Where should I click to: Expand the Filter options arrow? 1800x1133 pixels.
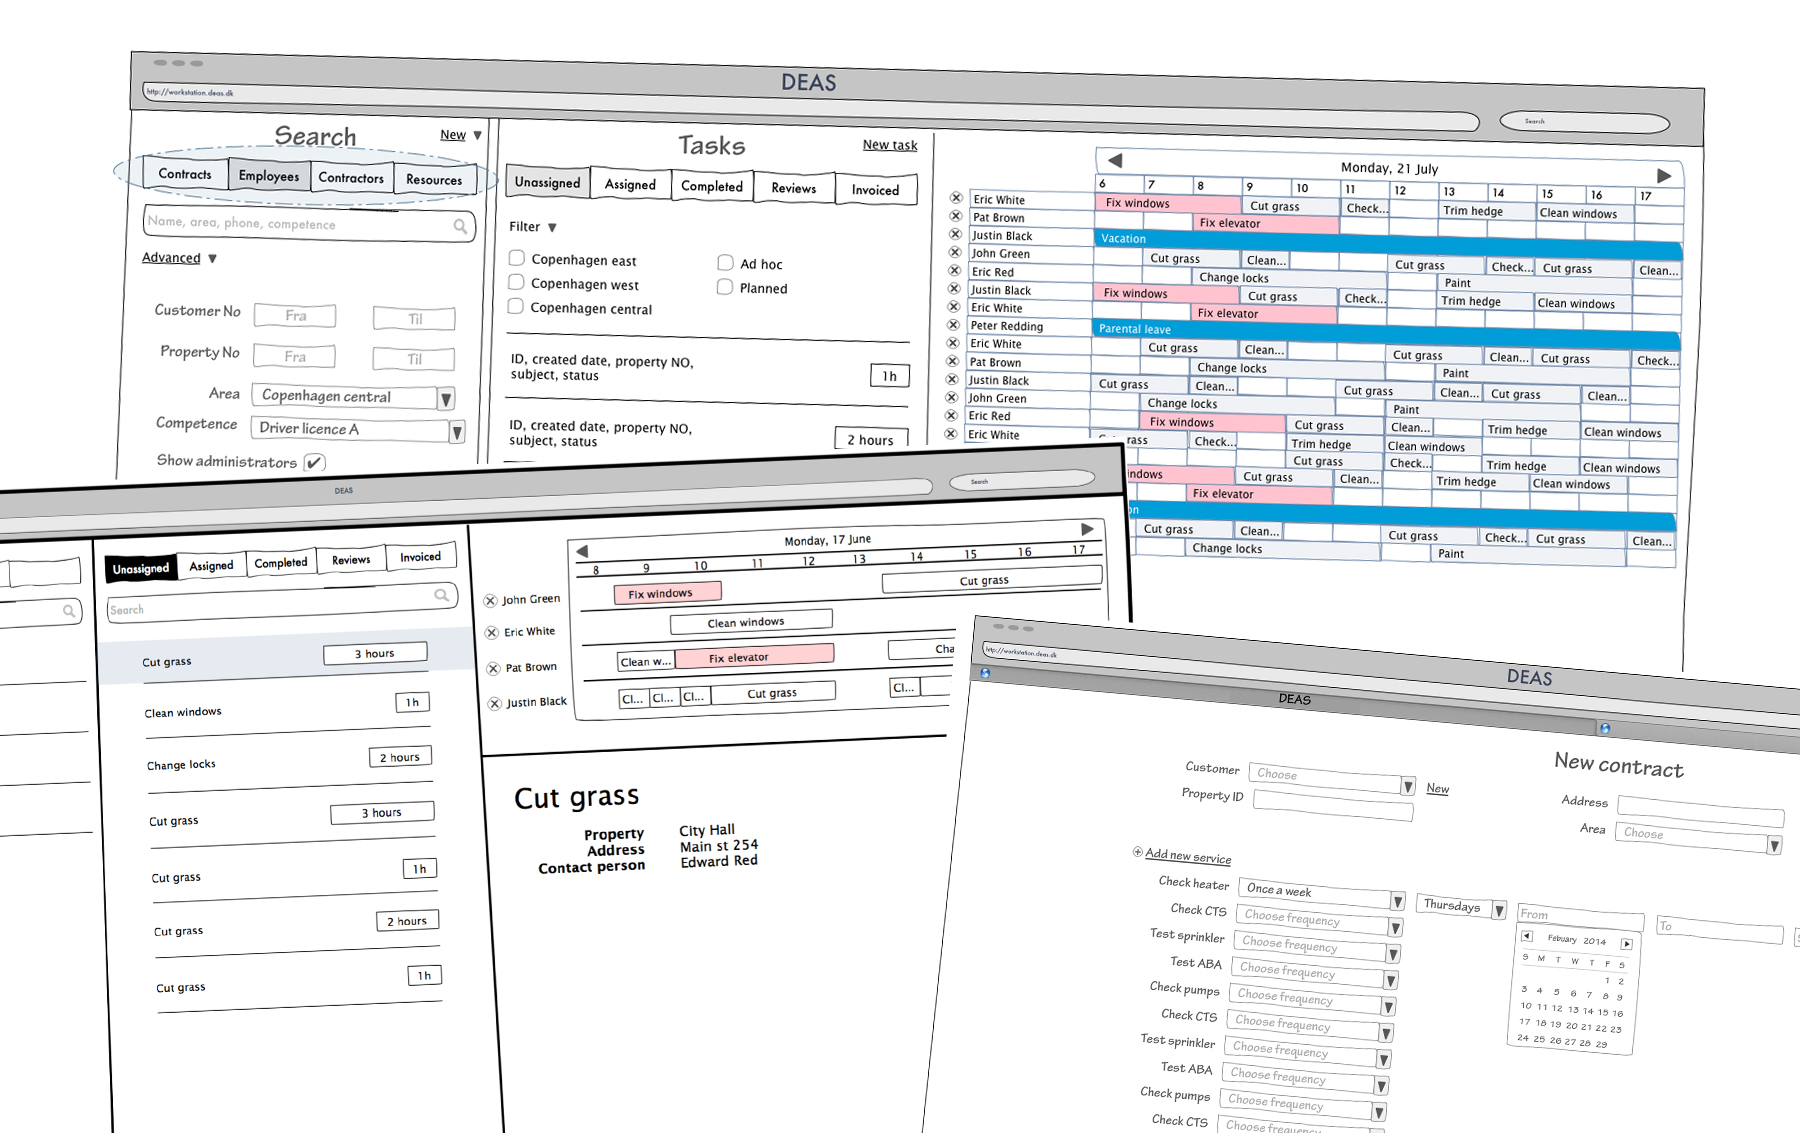(552, 227)
